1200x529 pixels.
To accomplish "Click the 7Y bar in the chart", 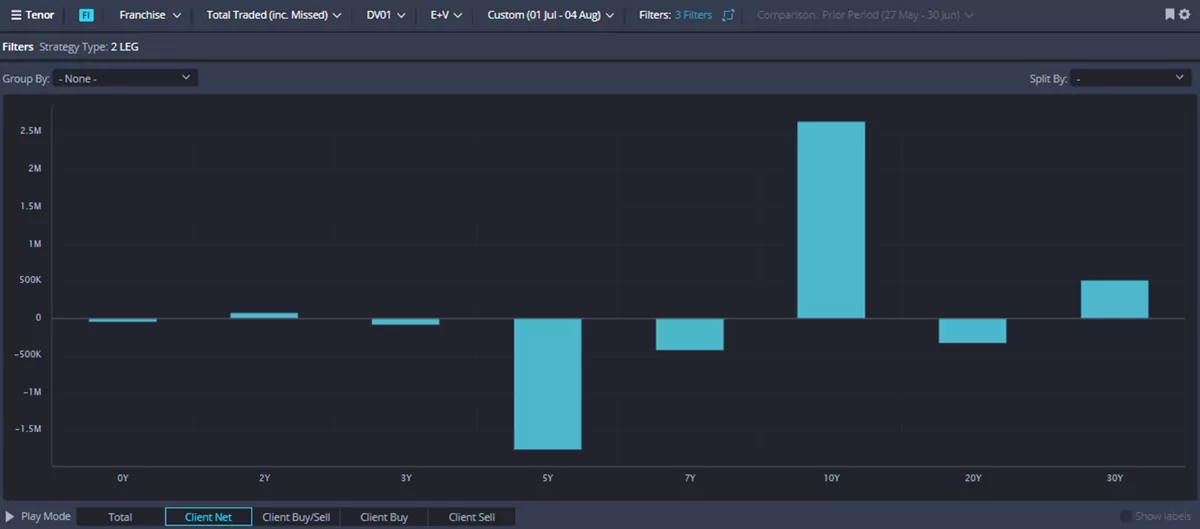I will coord(690,334).
